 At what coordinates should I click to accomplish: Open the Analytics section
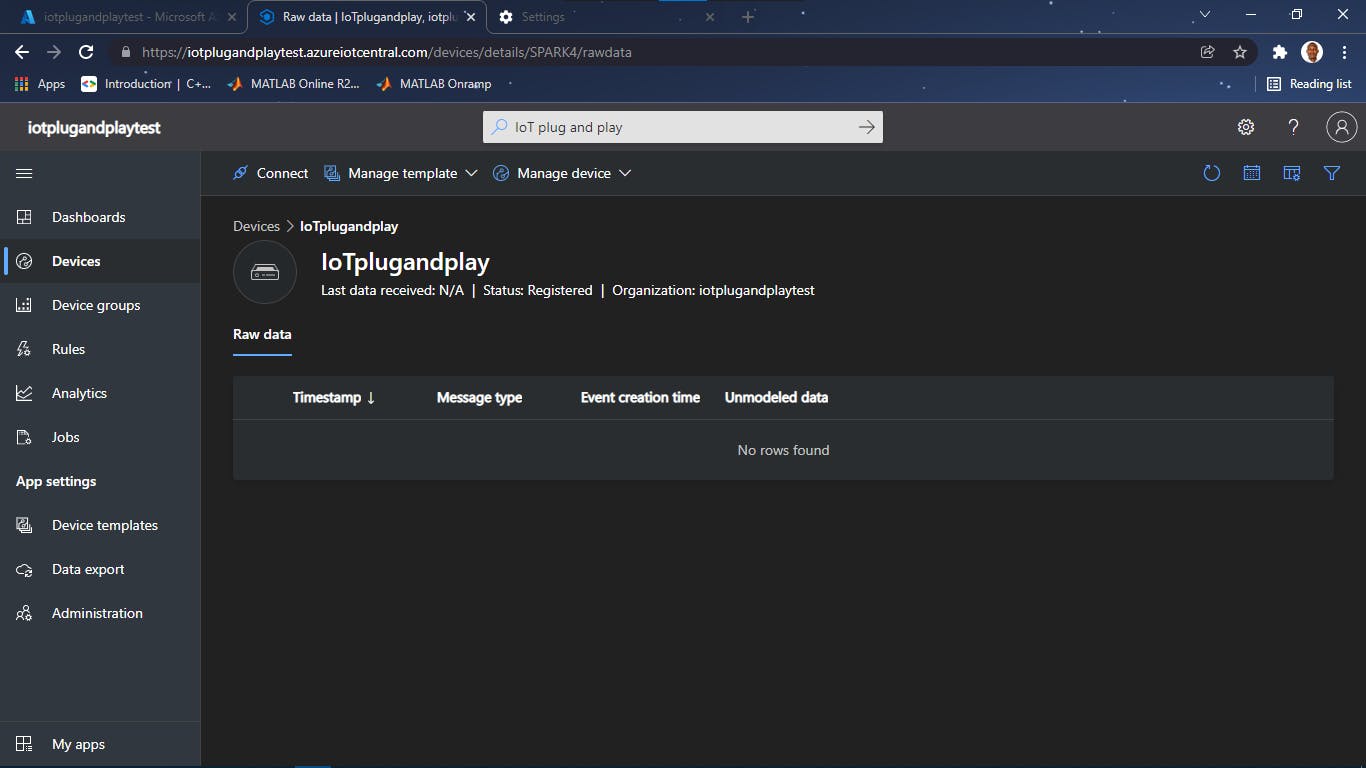(x=100, y=393)
